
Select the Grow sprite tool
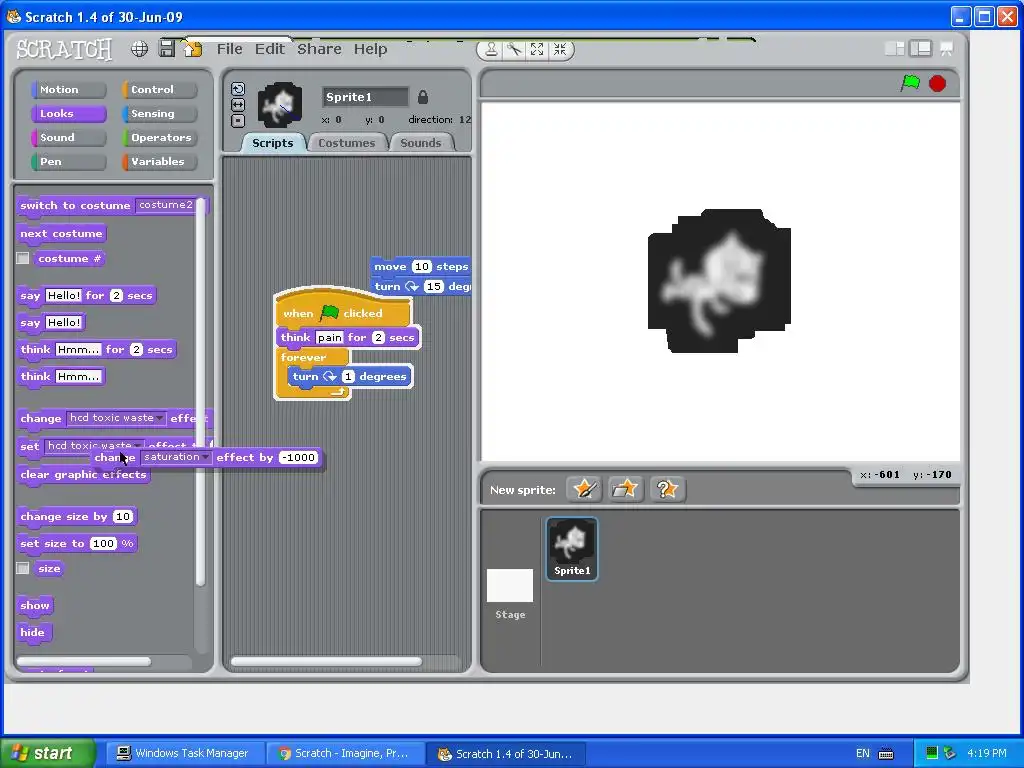537,49
